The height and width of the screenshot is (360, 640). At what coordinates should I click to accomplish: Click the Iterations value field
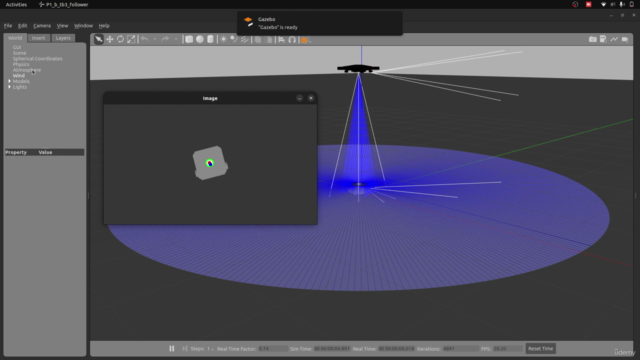pyautogui.click(x=460, y=349)
